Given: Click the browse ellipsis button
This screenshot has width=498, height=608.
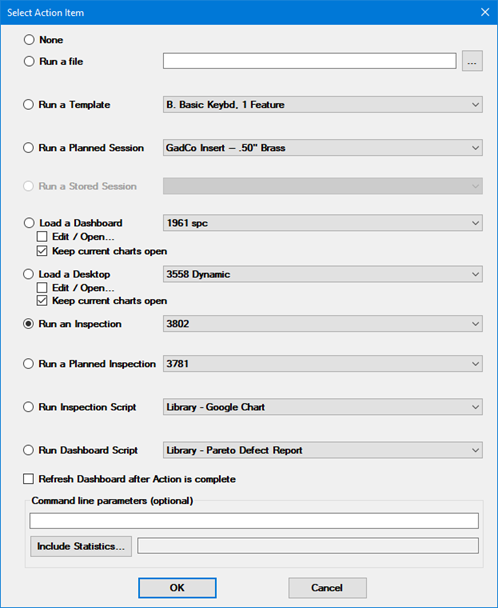Looking at the screenshot, I should point(472,61).
